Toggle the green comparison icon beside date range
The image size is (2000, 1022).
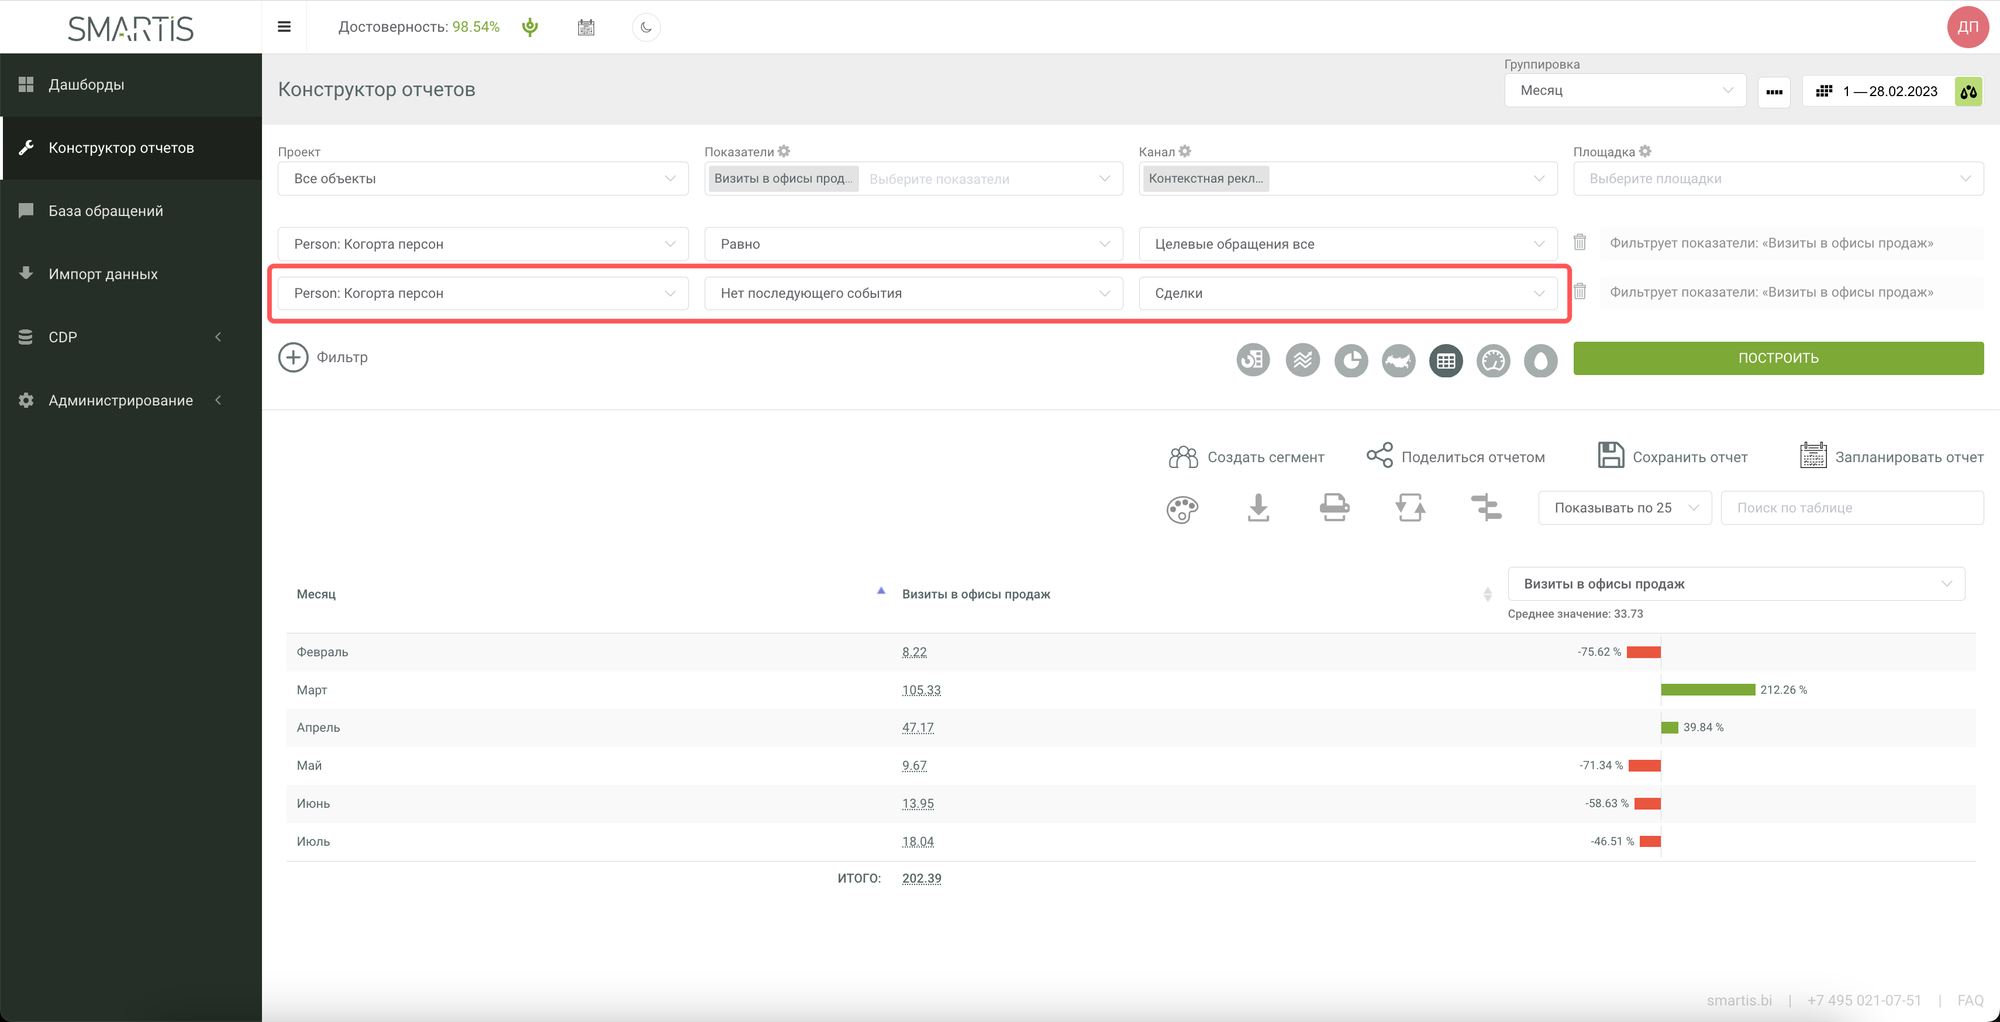click(x=1968, y=91)
